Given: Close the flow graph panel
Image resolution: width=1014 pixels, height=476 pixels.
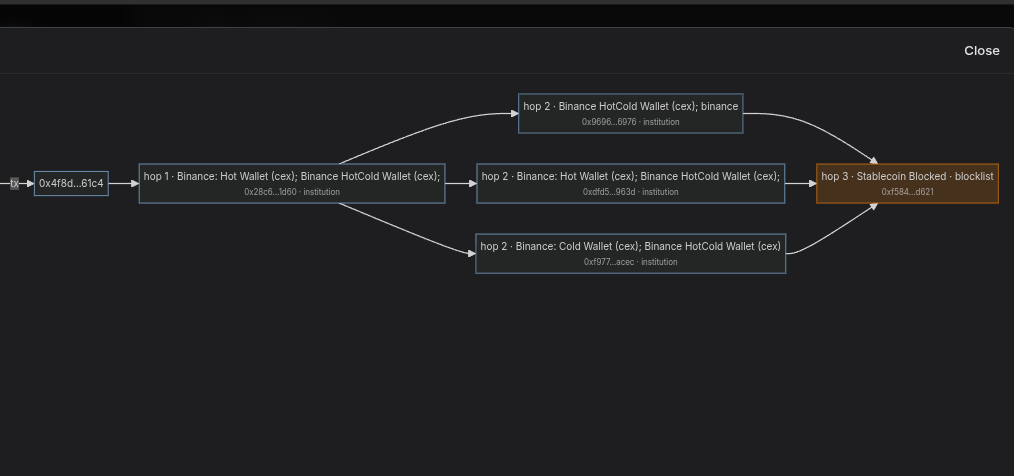Looking at the screenshot, I should tap(981, 50).
